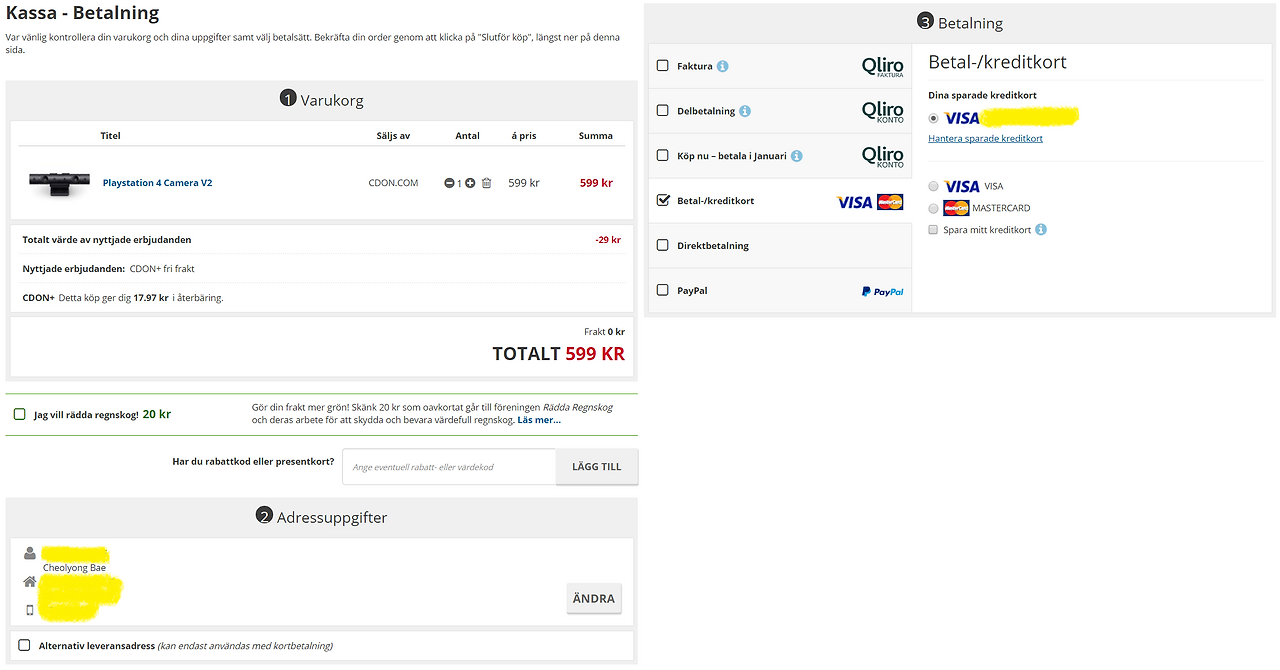The image size is (1280, 670).
Task: Tick Köp nu – betala i Januari
Action: pyautogui.click(x=662, y=156)
